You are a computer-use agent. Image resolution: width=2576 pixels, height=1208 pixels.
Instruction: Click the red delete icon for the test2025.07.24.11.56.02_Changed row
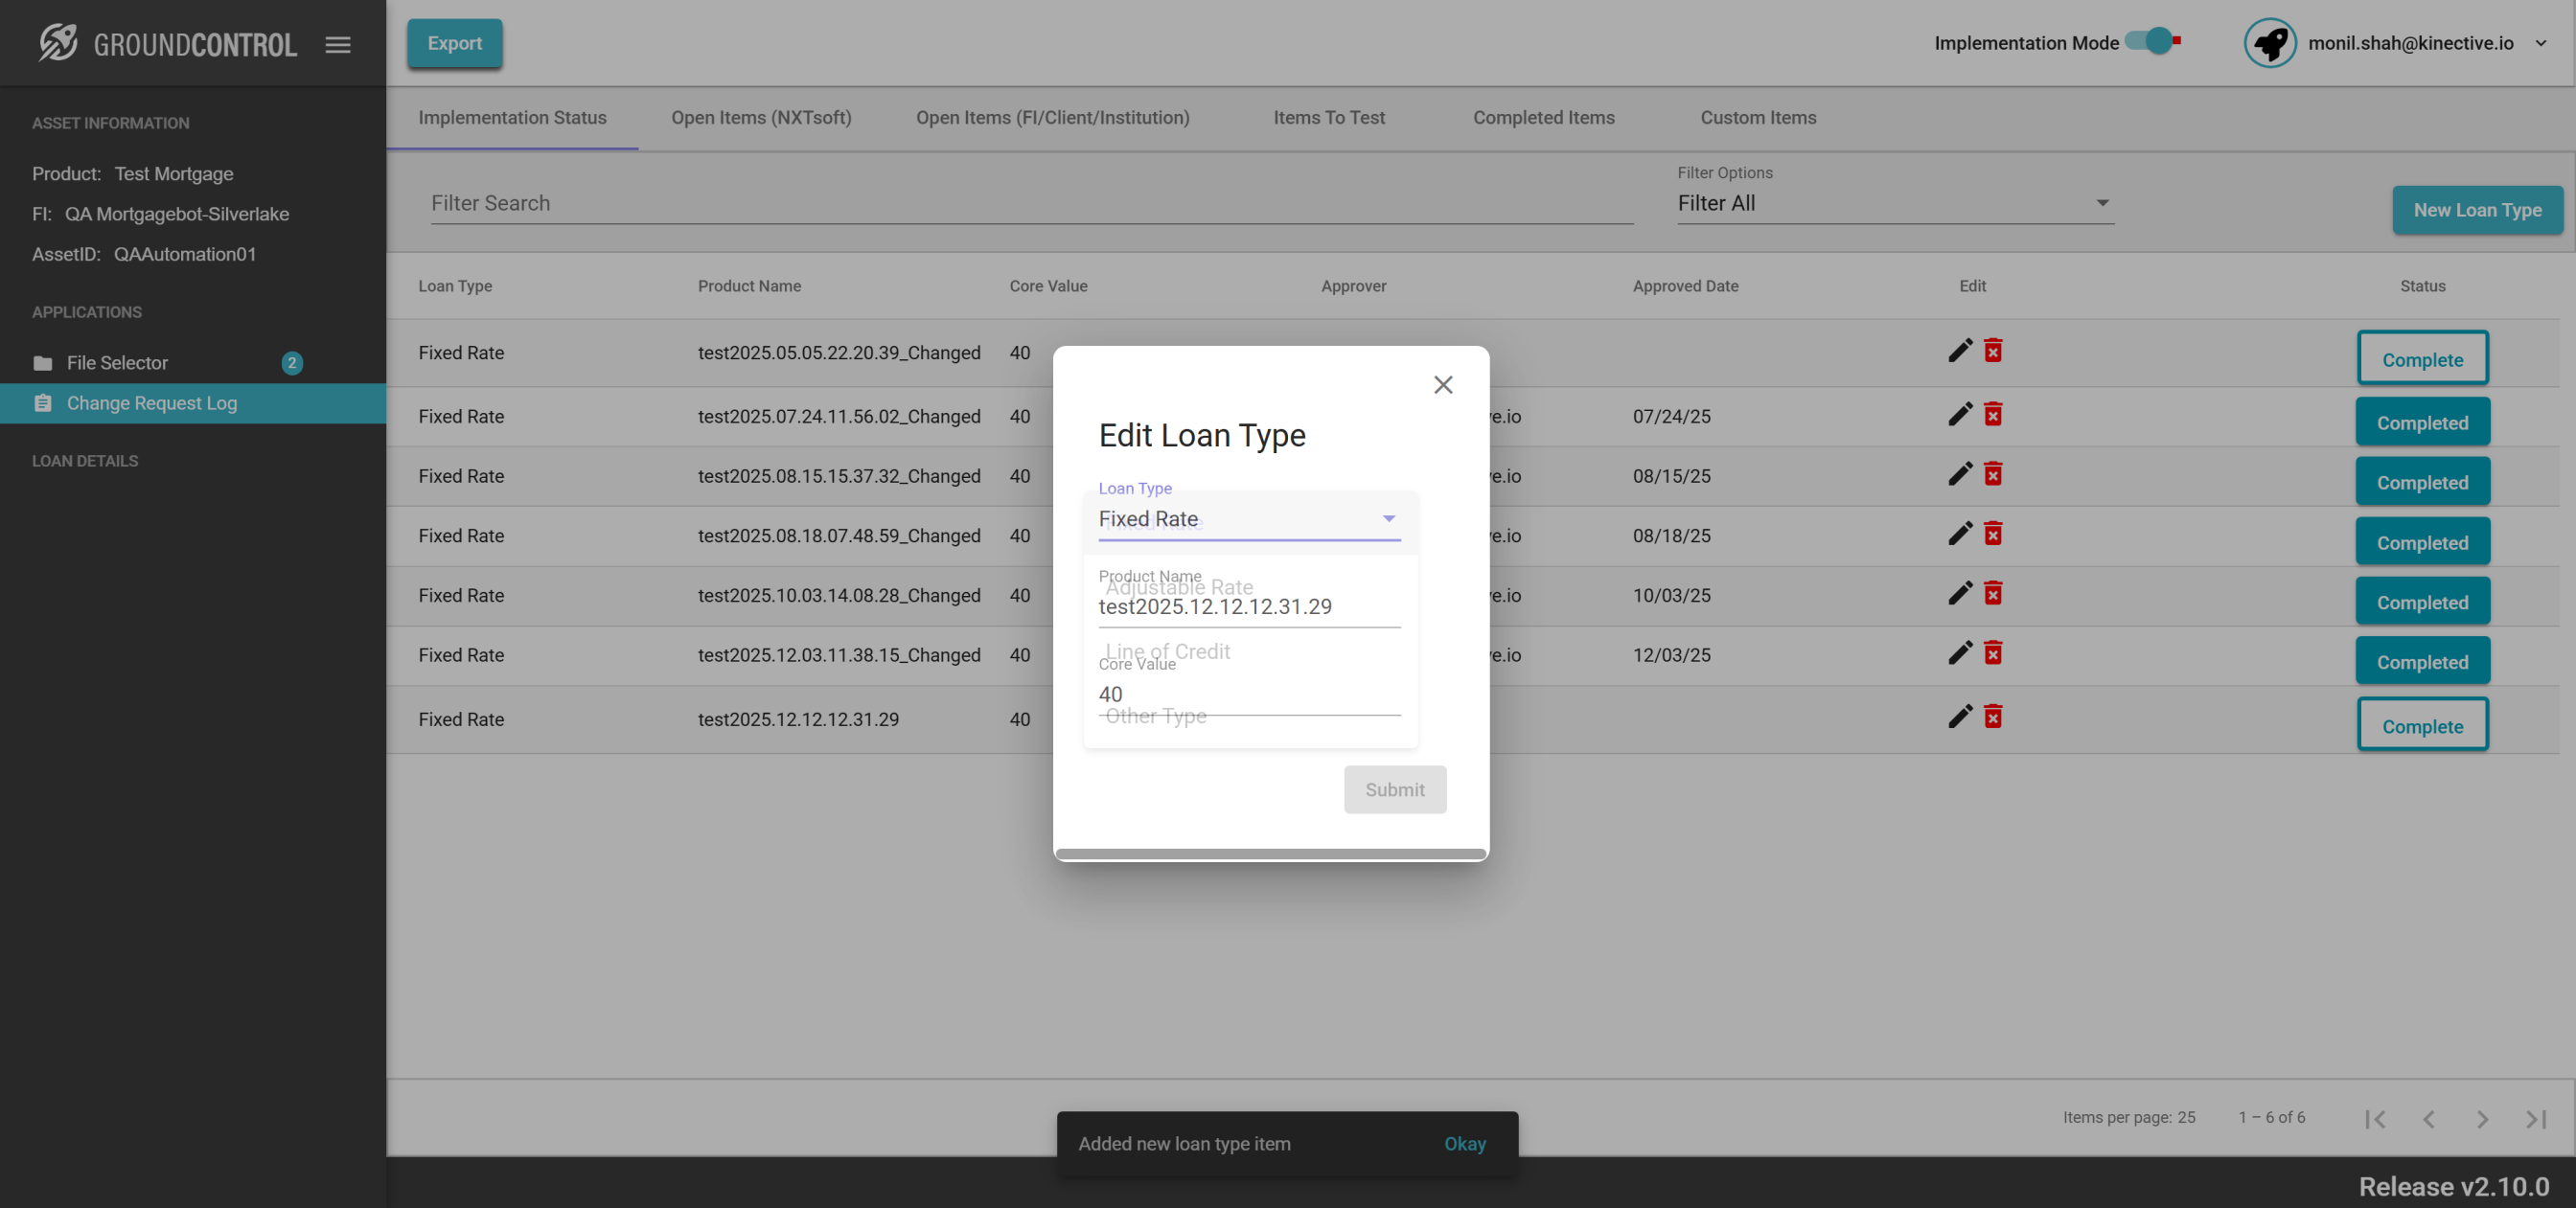[1993, 415]
